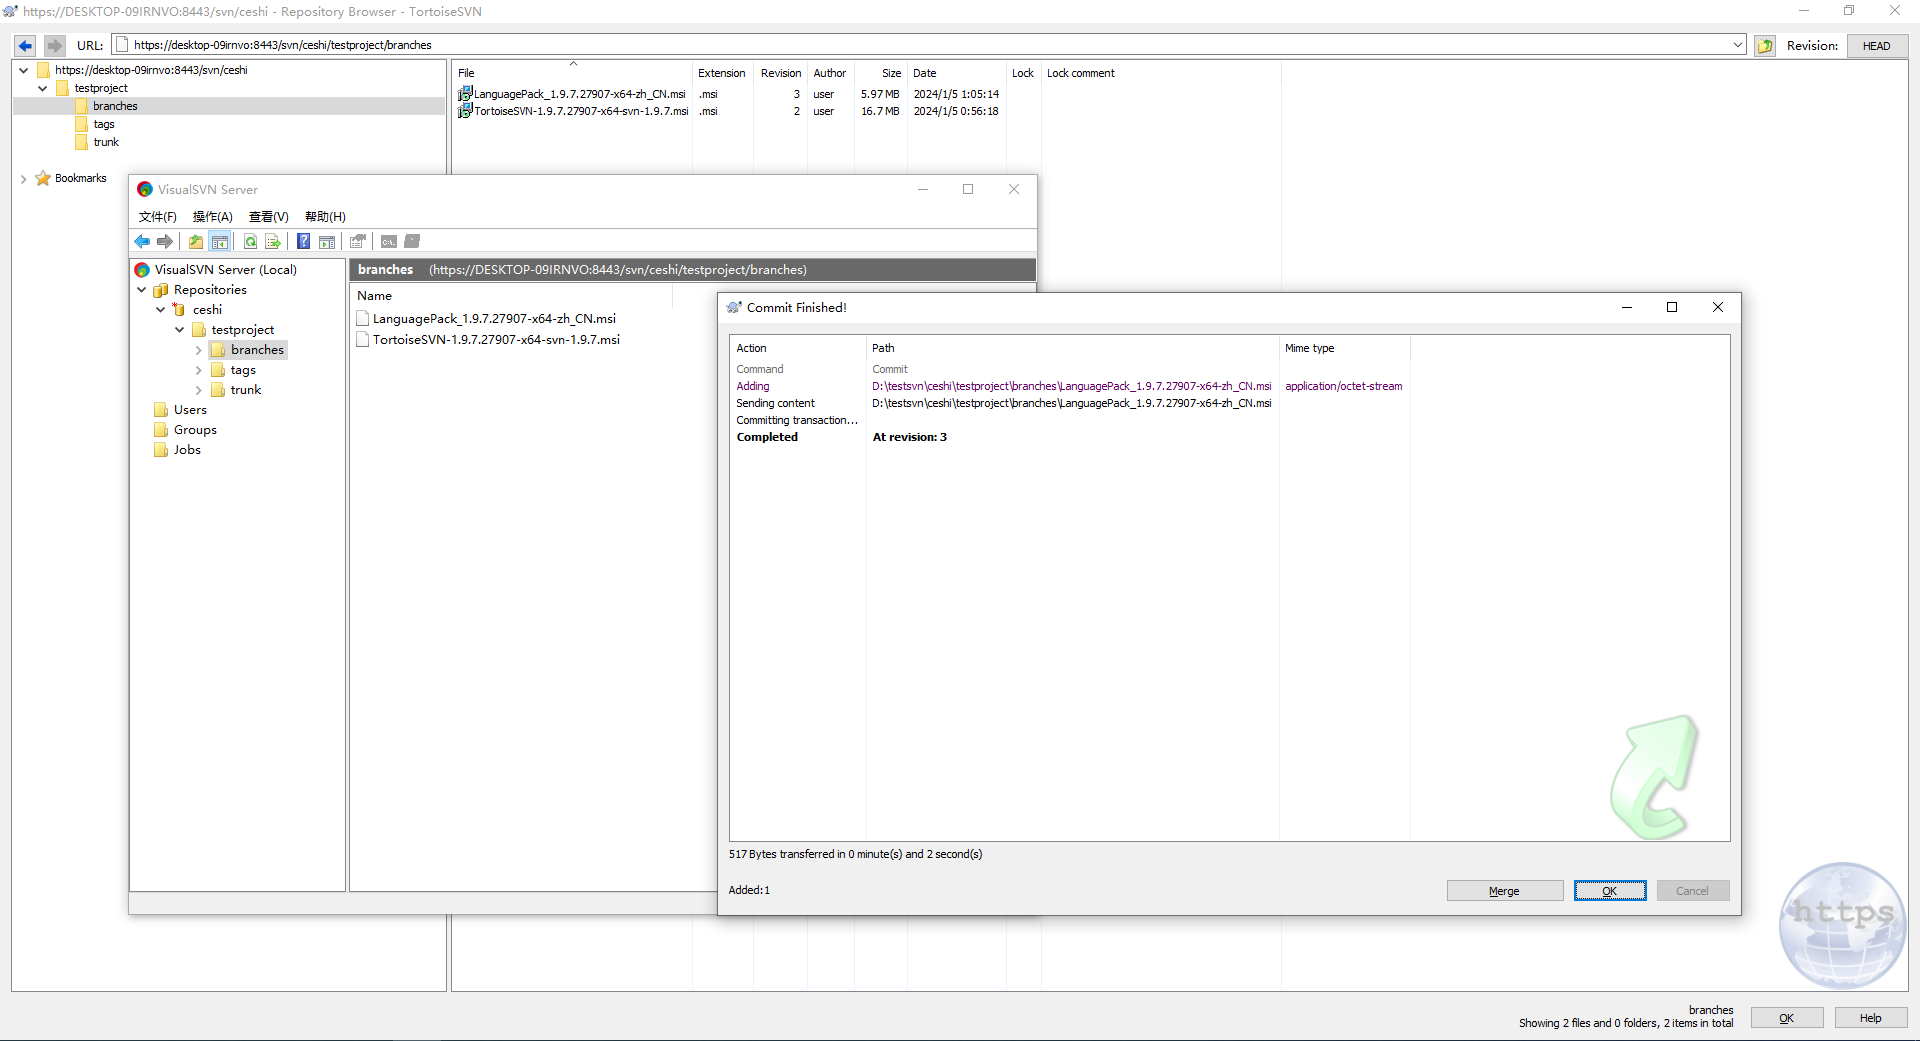Click the Groups folder icon in VisualSVN tree

(161, 430)
